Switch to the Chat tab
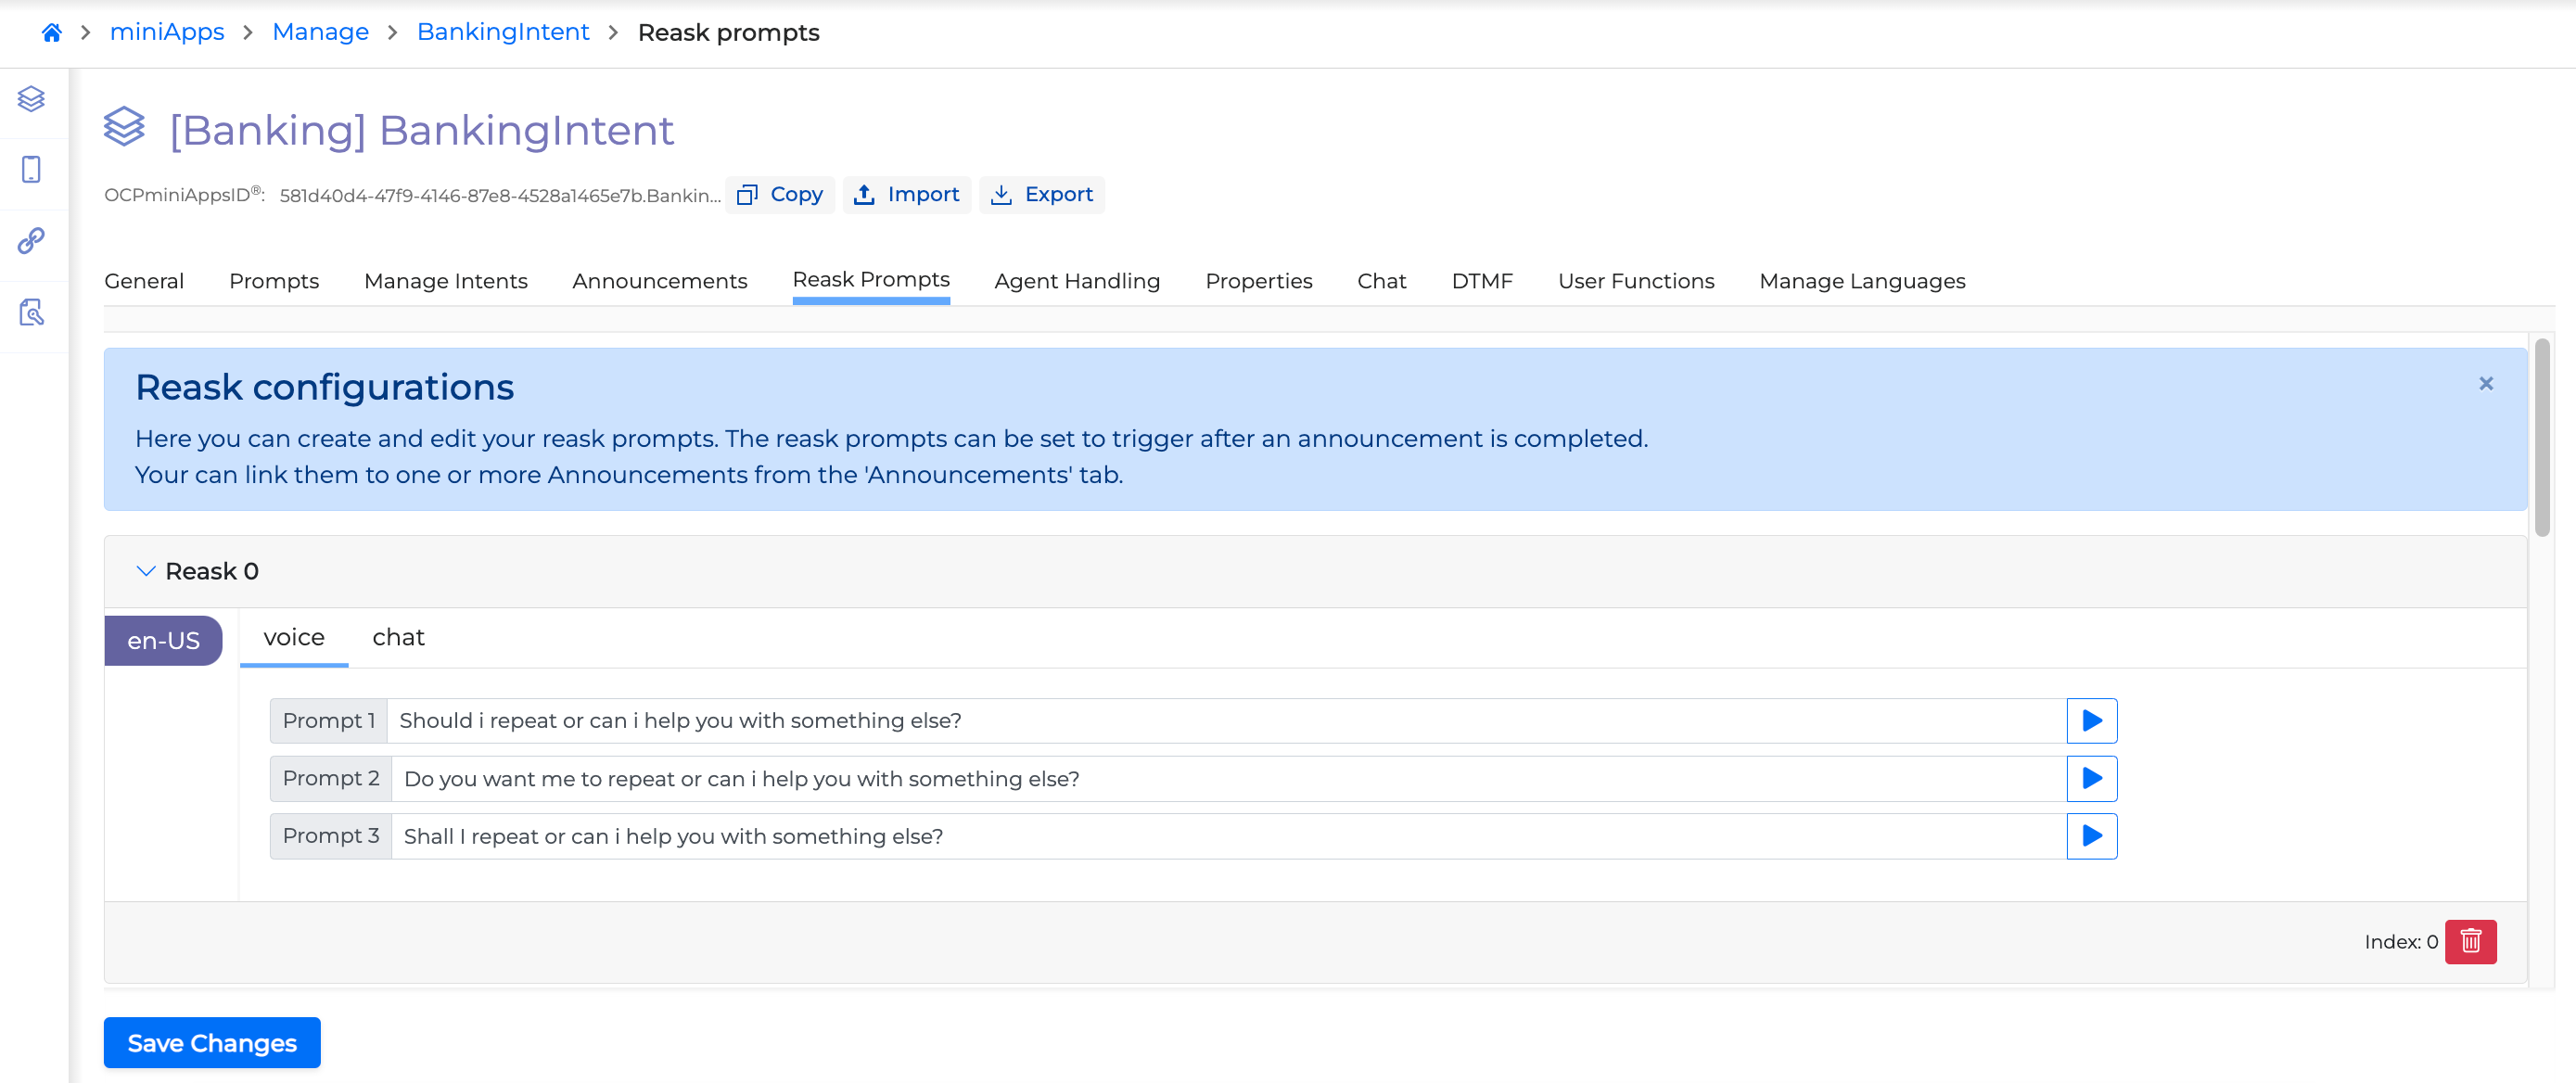The height and width of the screenshot is (1083, 2576). (1382, 281)
